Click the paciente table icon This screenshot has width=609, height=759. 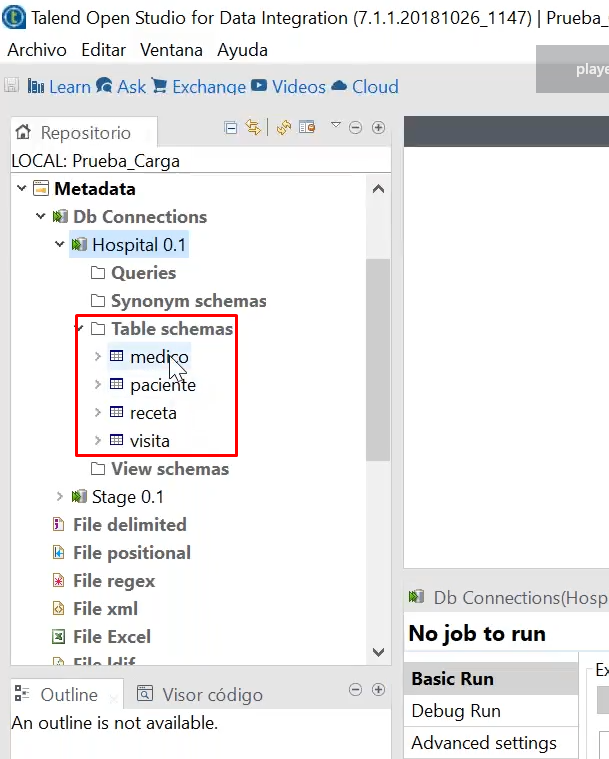(117, 384)
